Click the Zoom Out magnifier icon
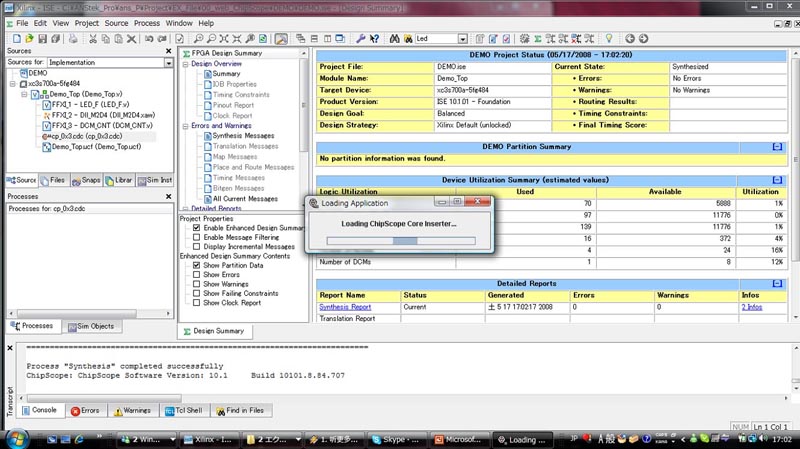 click(211, 39)
